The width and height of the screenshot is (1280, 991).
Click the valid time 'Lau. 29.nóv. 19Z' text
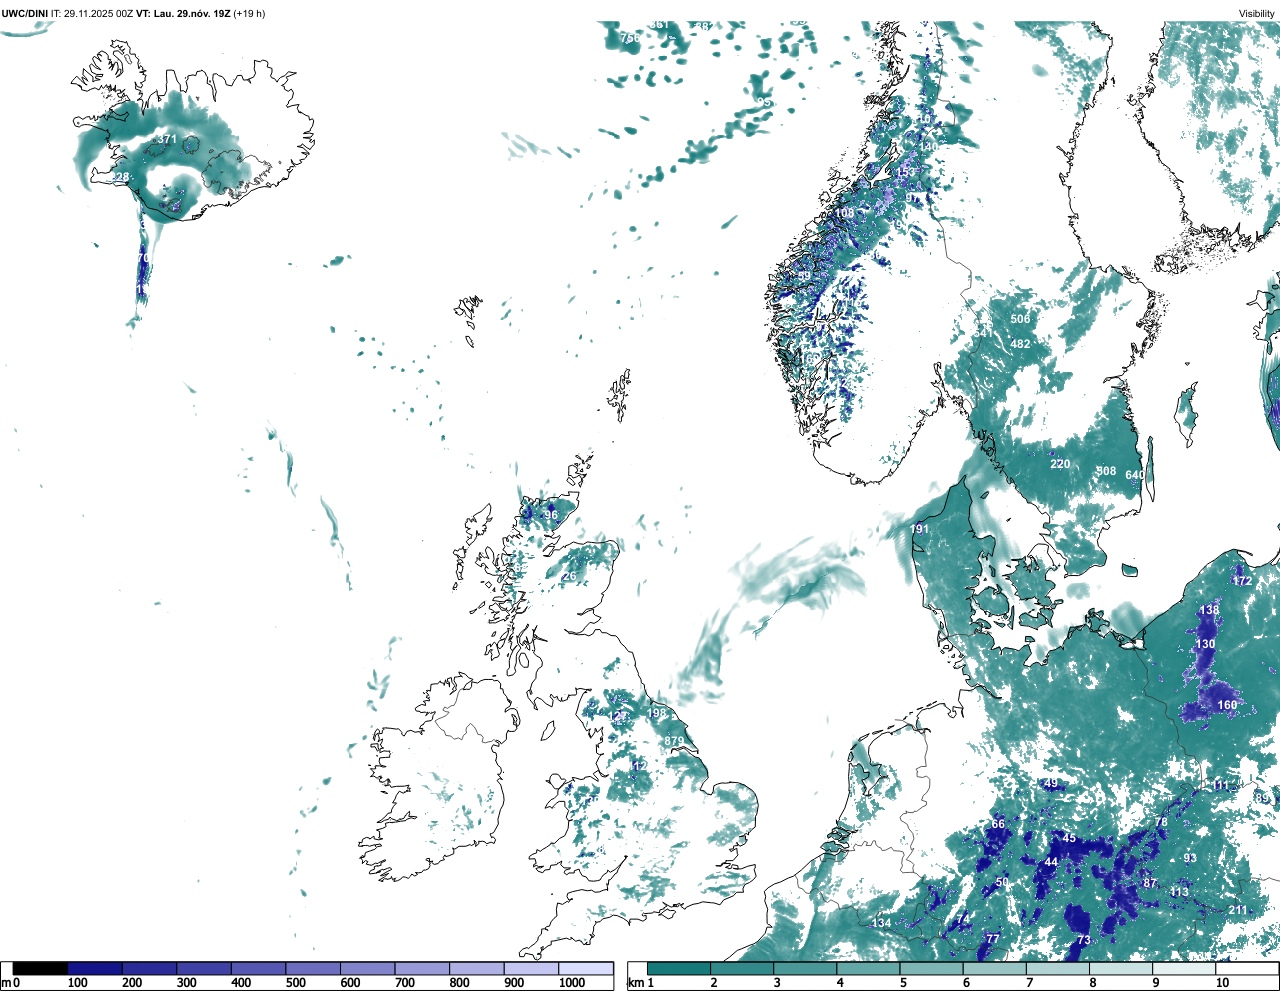coord(192,14)
